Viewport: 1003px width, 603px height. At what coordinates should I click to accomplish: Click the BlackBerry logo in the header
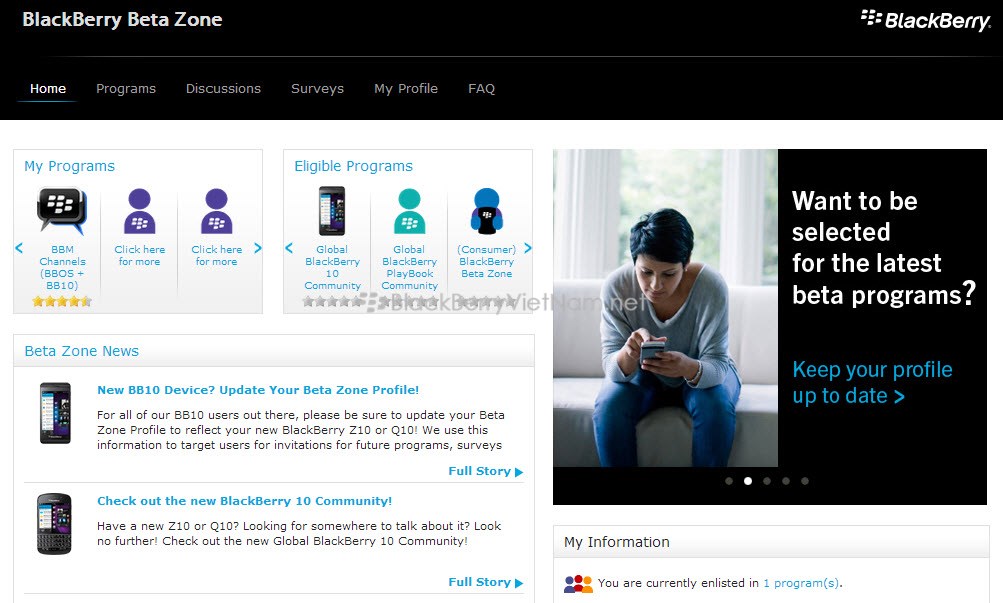925,20
